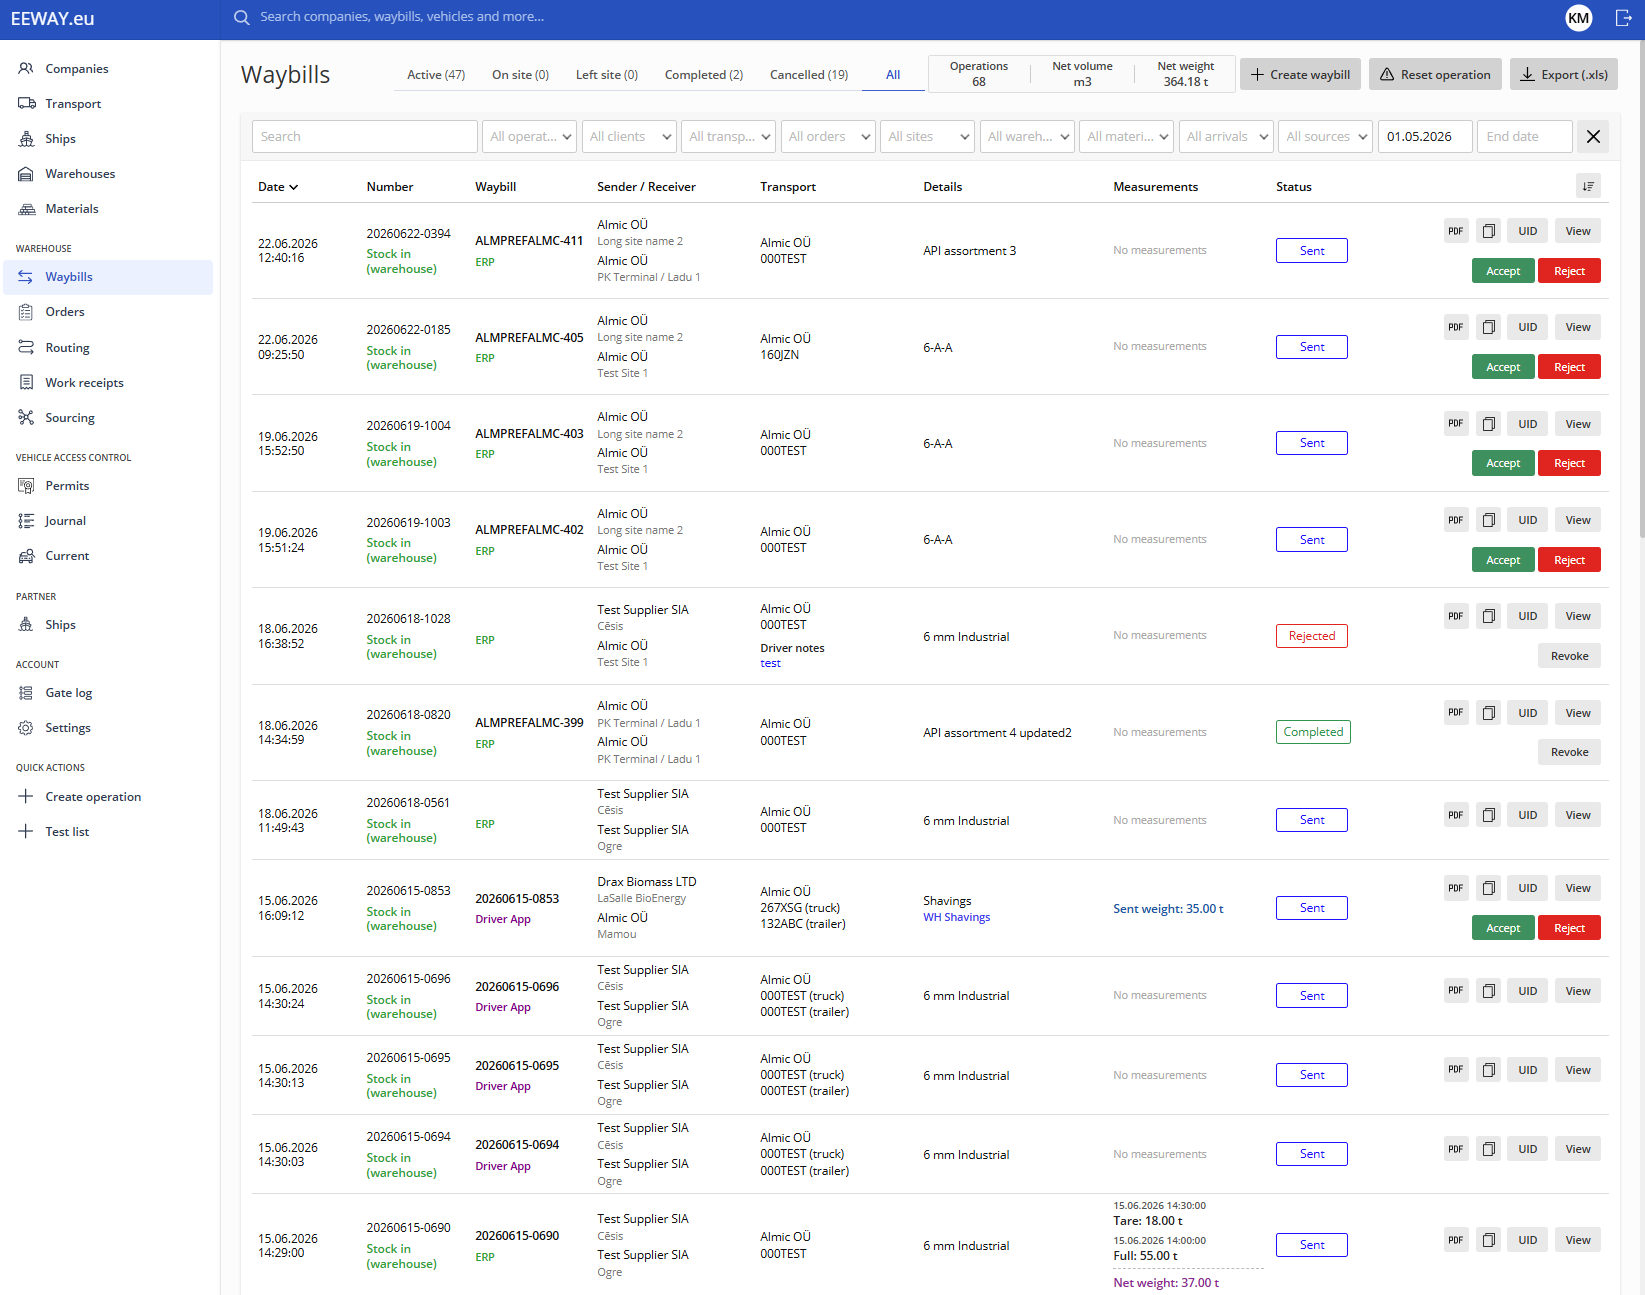The height and width of the screenshot is (1295, 1645).
Task: Clear filters with the X icon
Action: (1593, 137)
